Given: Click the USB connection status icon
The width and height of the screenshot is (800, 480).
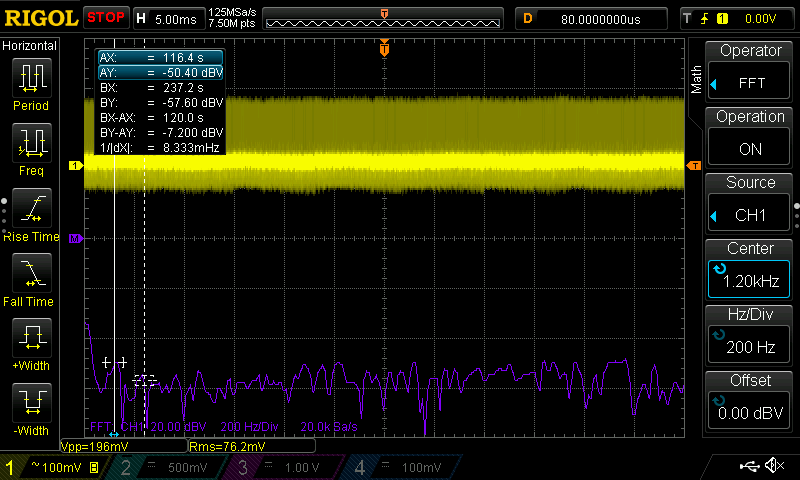Looking at the screenshot, I should tap(749, 466).
